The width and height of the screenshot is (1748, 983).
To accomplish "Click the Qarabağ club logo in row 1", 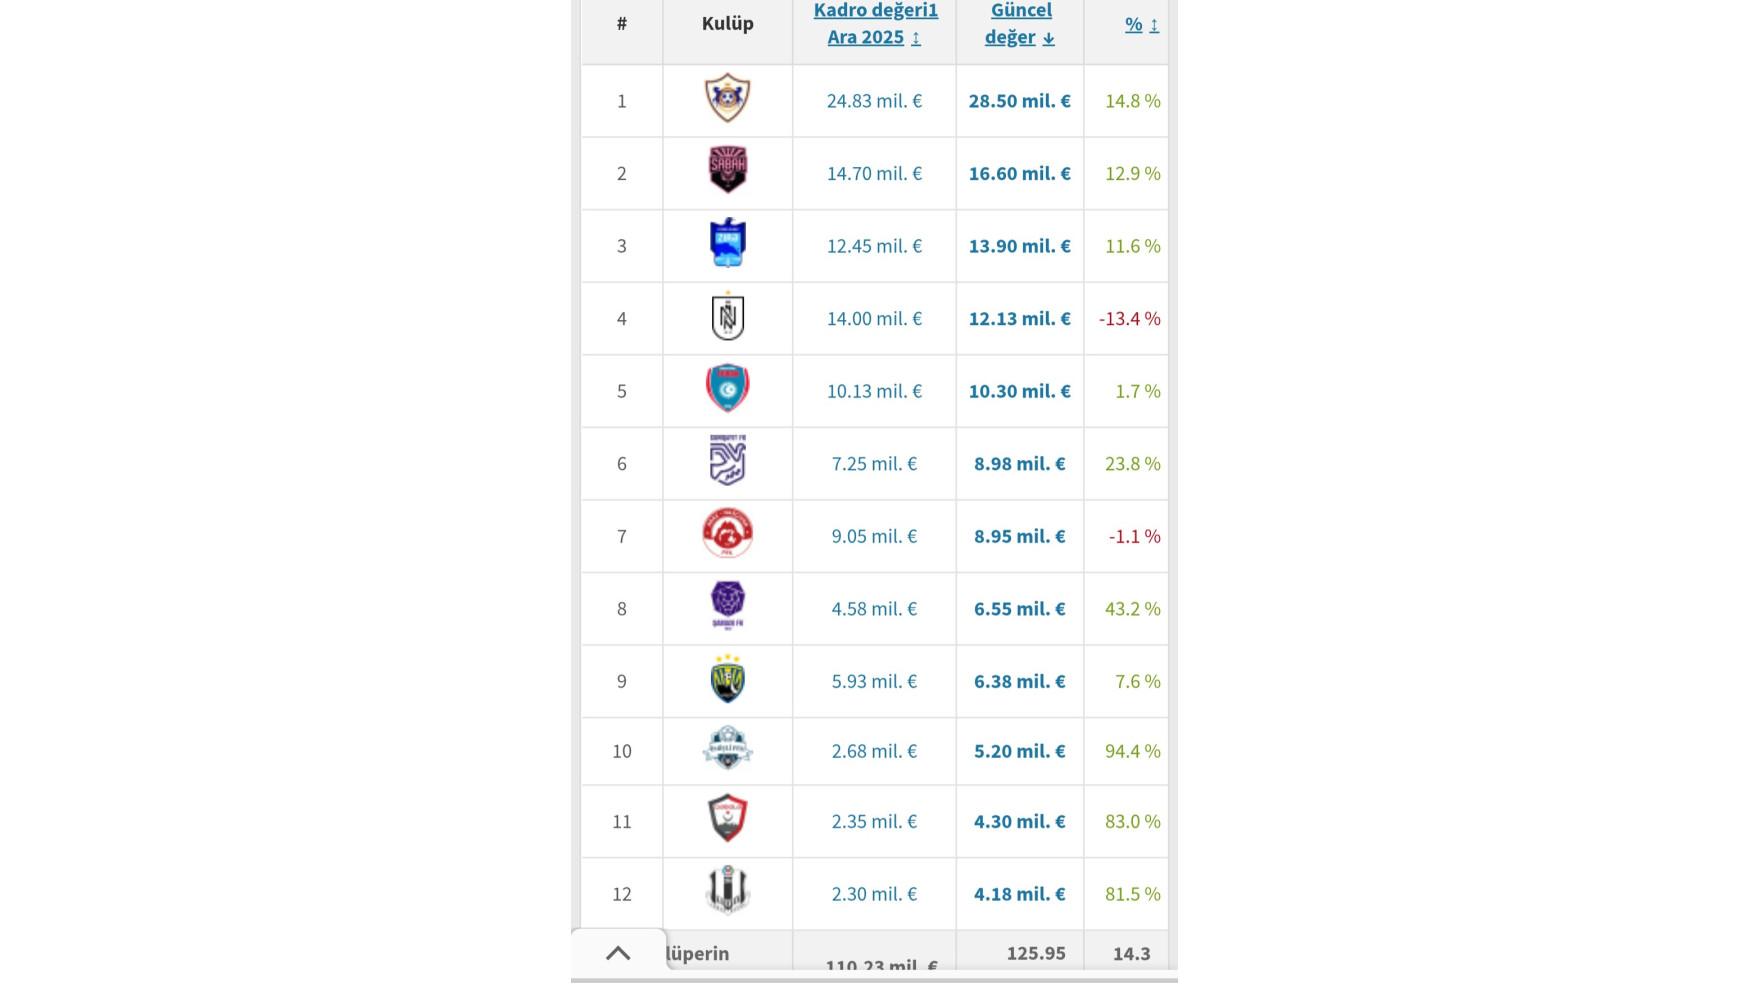I will pyautogui.click(x=727, y=98).
